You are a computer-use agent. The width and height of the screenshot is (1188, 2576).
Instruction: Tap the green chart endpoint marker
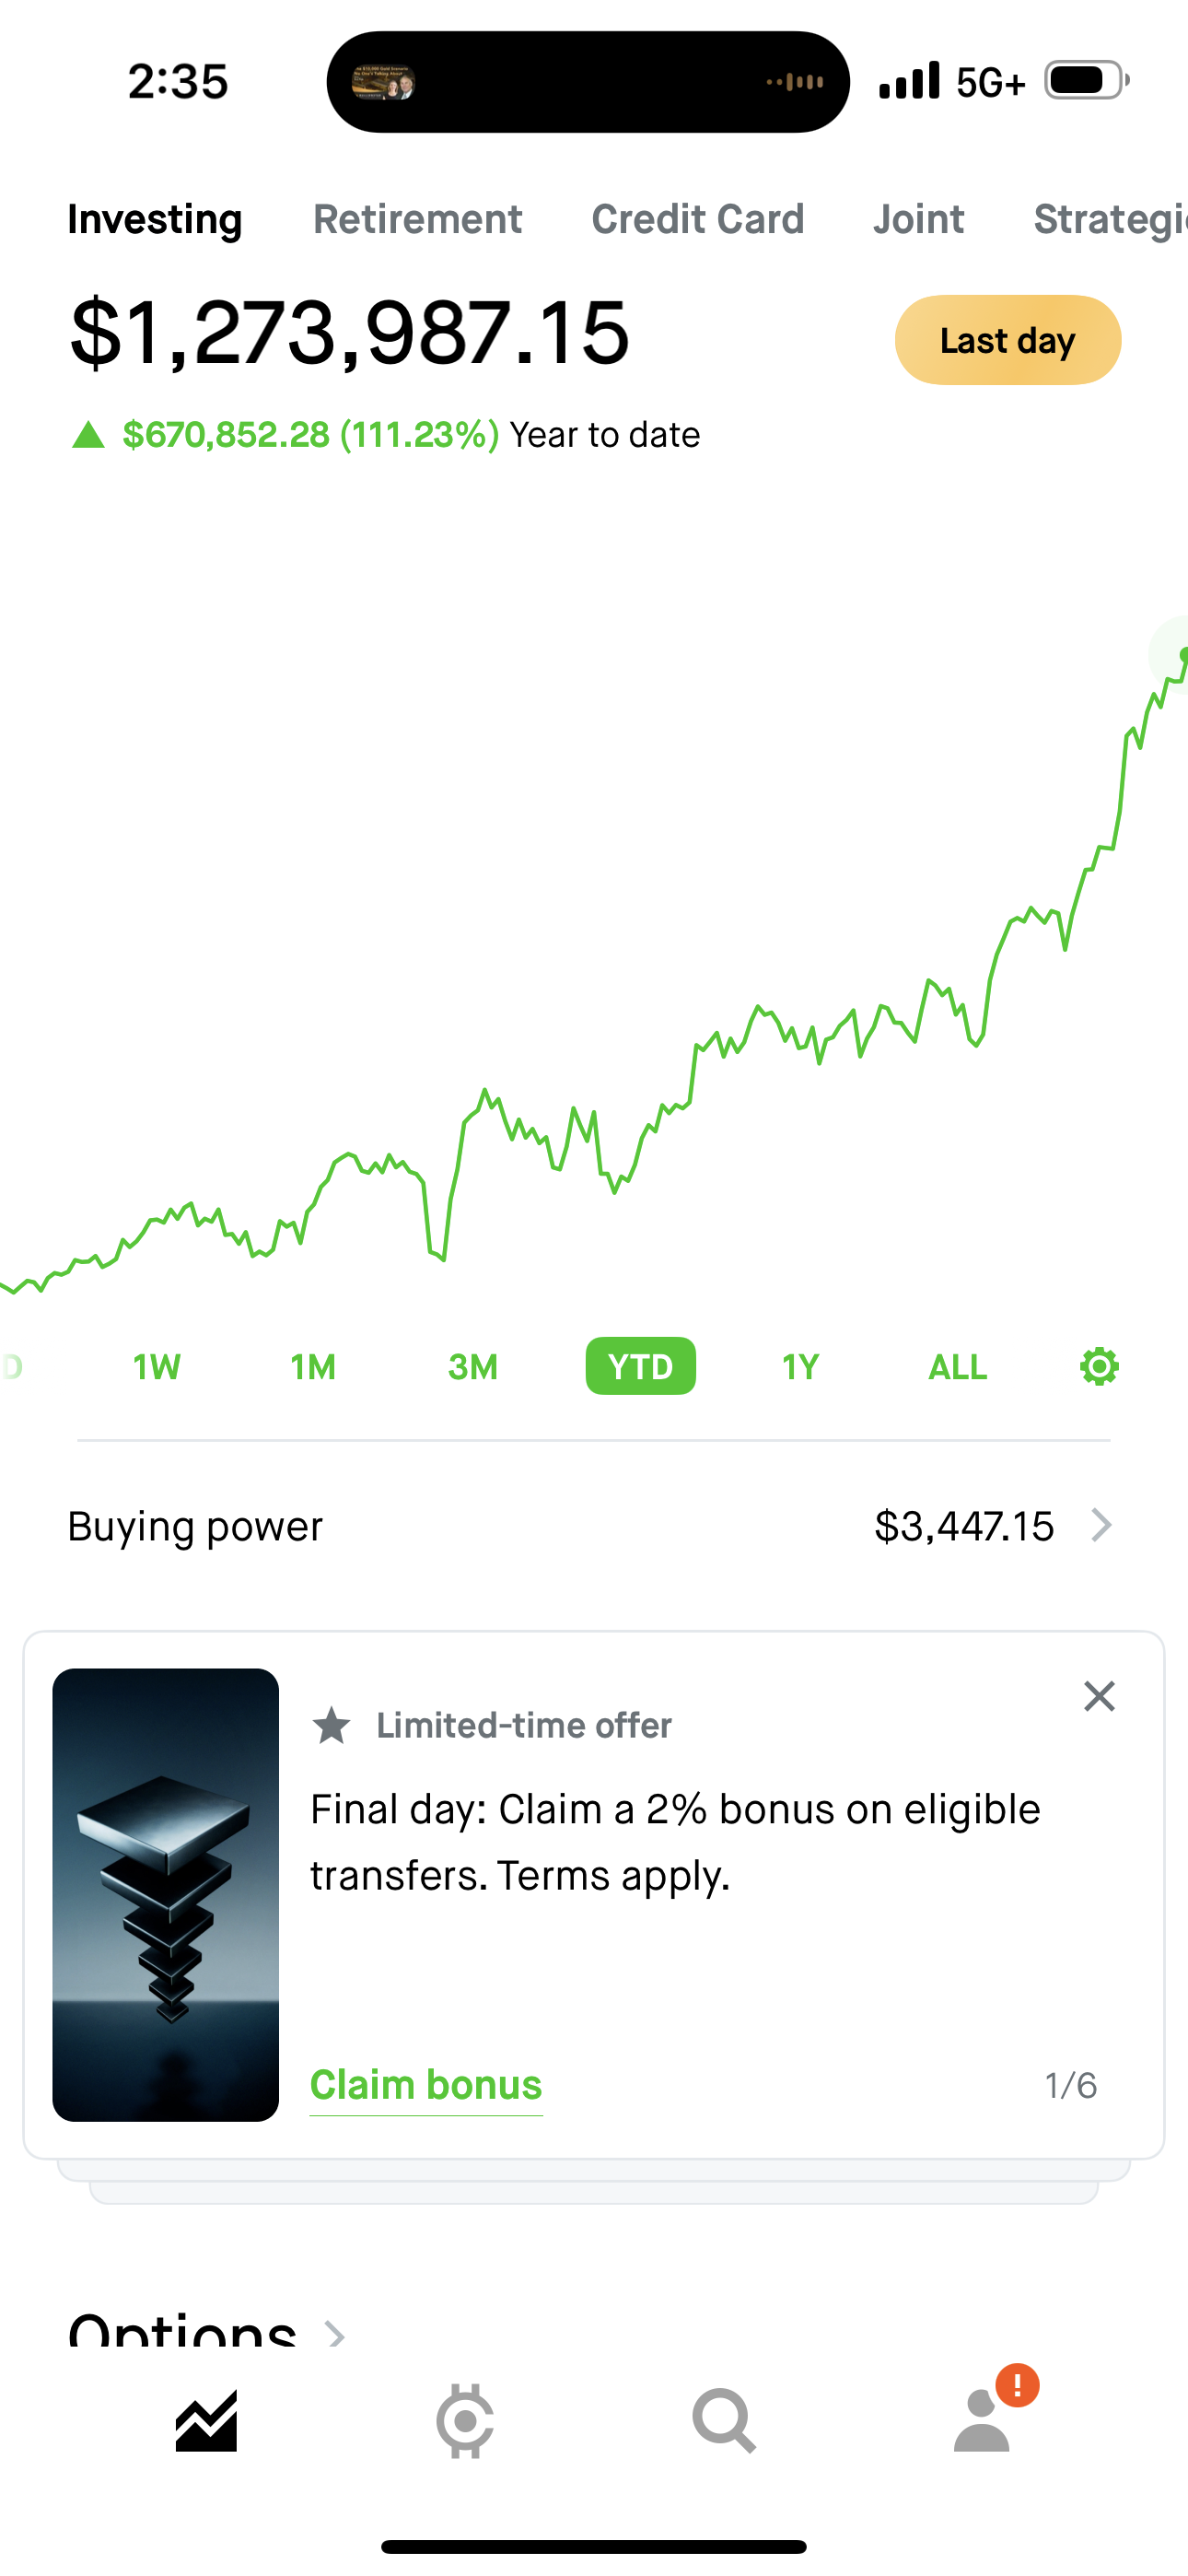[1183, 655]
